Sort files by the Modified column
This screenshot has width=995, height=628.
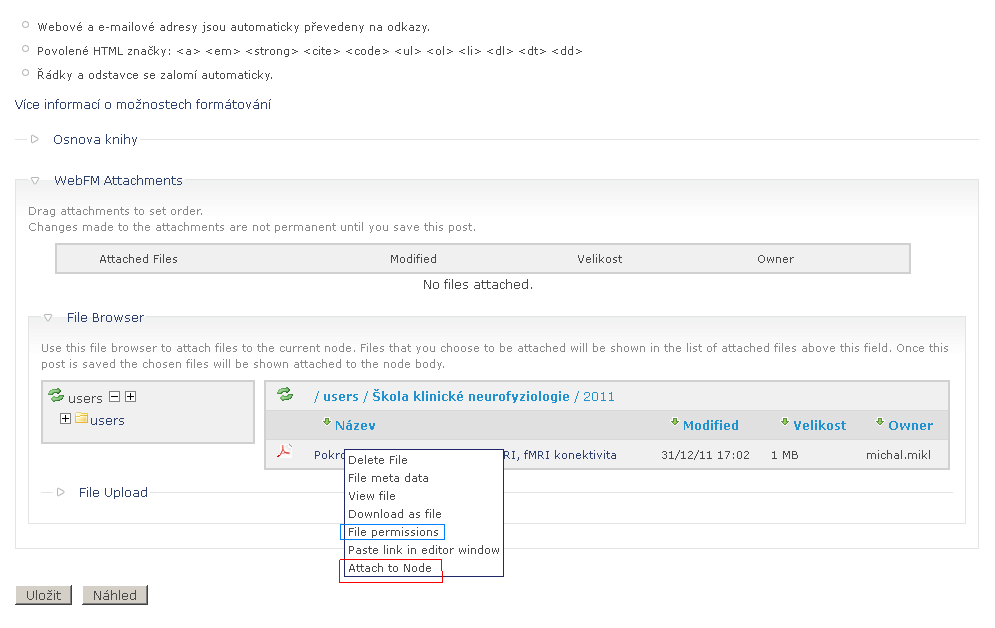point(710,425)
